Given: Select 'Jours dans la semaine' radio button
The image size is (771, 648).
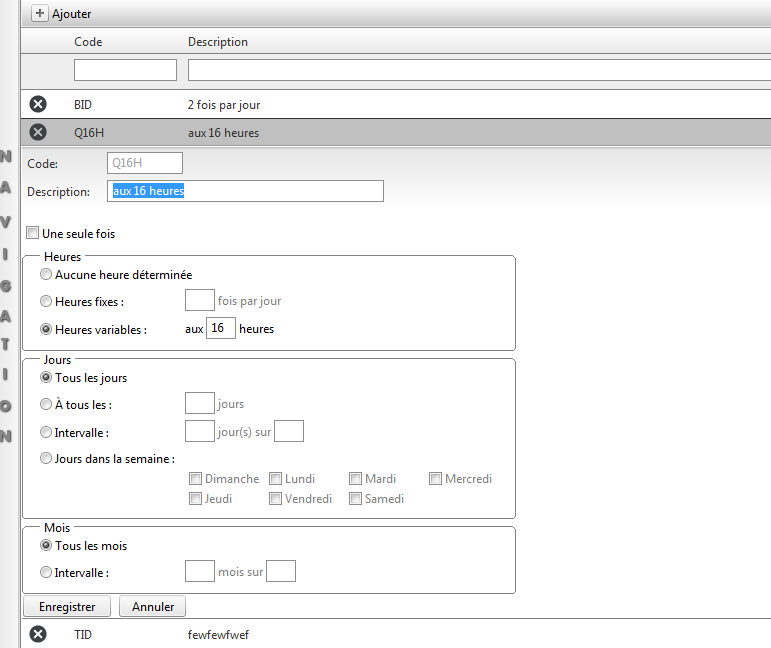Looking at the screenshot, I should [46, 458].
